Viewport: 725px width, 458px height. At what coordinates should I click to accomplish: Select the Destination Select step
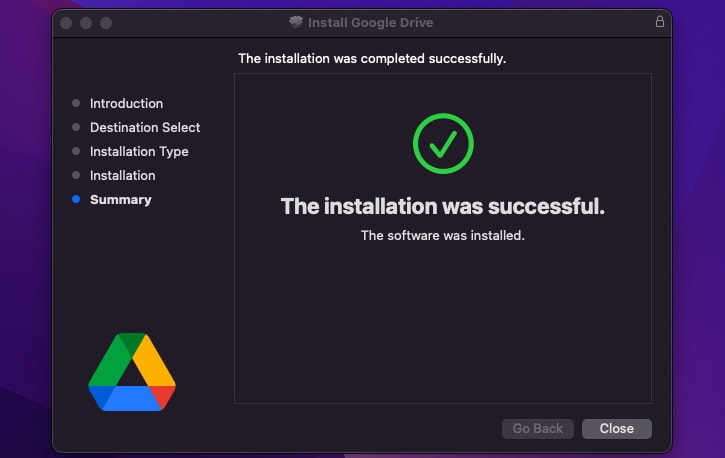click(145, 128)
